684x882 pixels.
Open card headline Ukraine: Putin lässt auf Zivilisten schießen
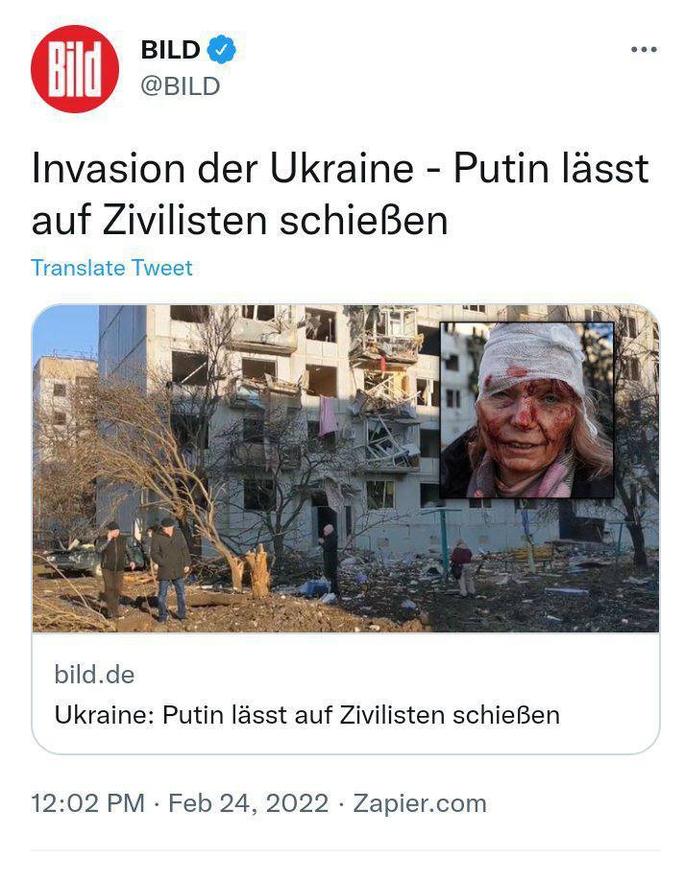point(307,716)
